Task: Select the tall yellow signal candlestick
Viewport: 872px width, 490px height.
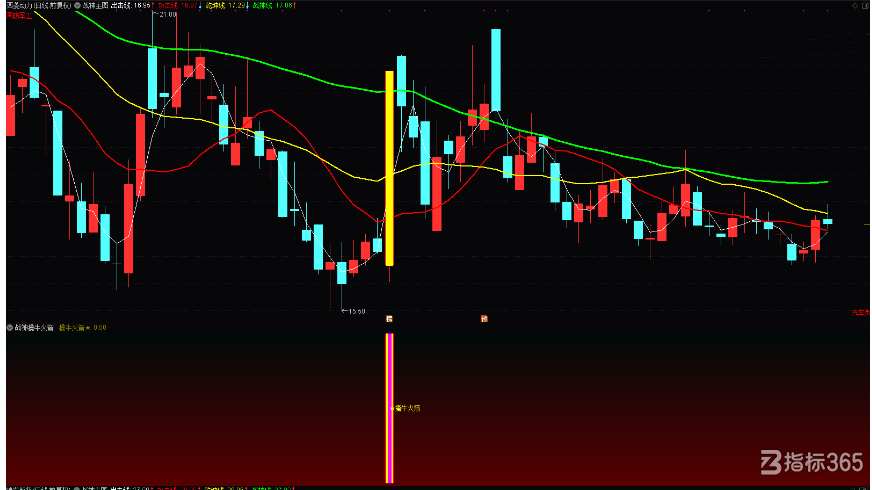Action: click(x=389, y=168)
